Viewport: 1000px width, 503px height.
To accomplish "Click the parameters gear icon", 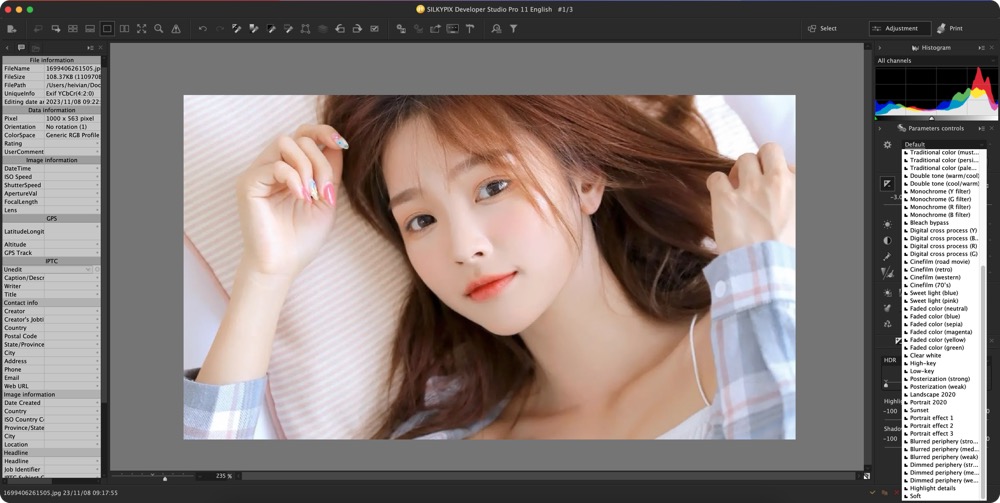I will 887,145.
